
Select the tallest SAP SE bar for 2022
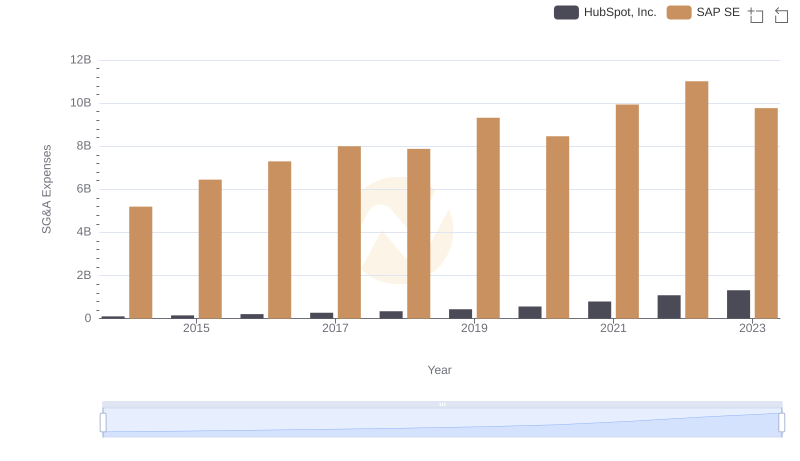696,200
